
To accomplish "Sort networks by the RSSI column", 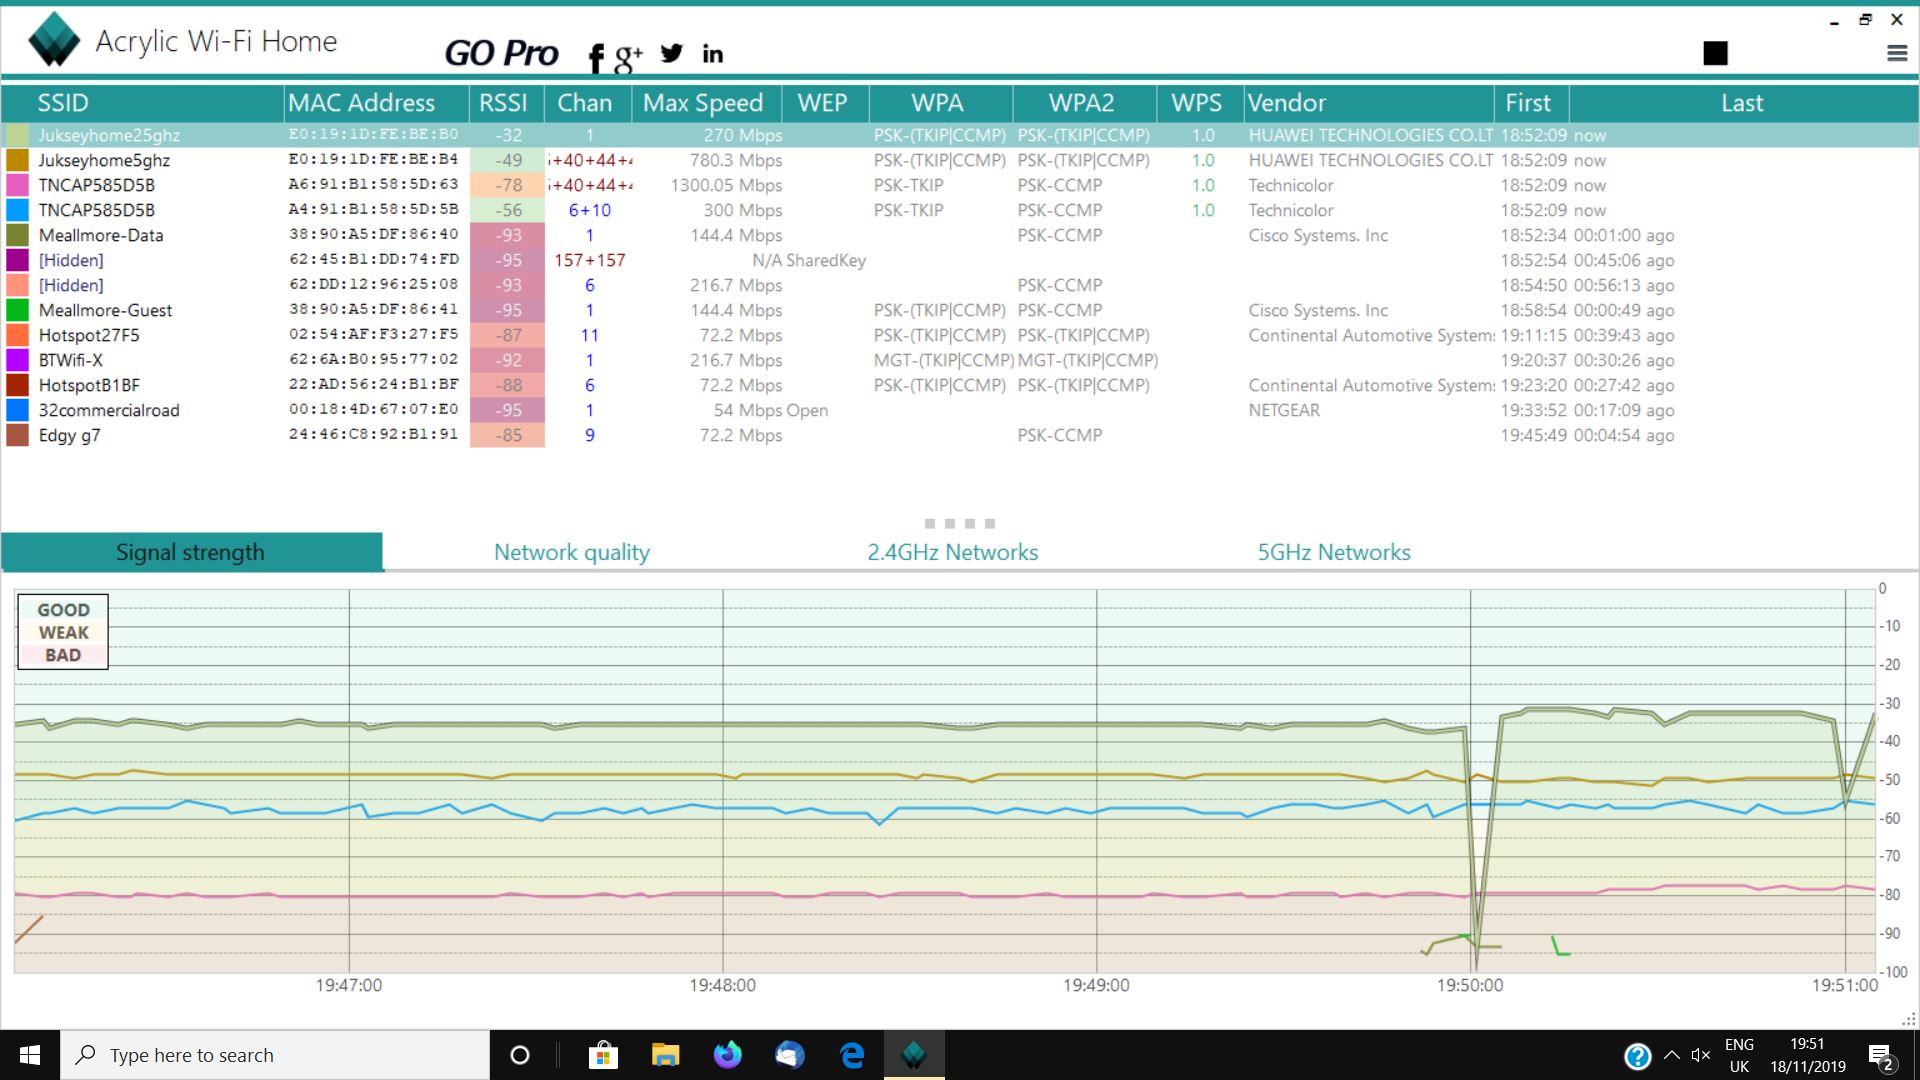I will click(504, 103).
